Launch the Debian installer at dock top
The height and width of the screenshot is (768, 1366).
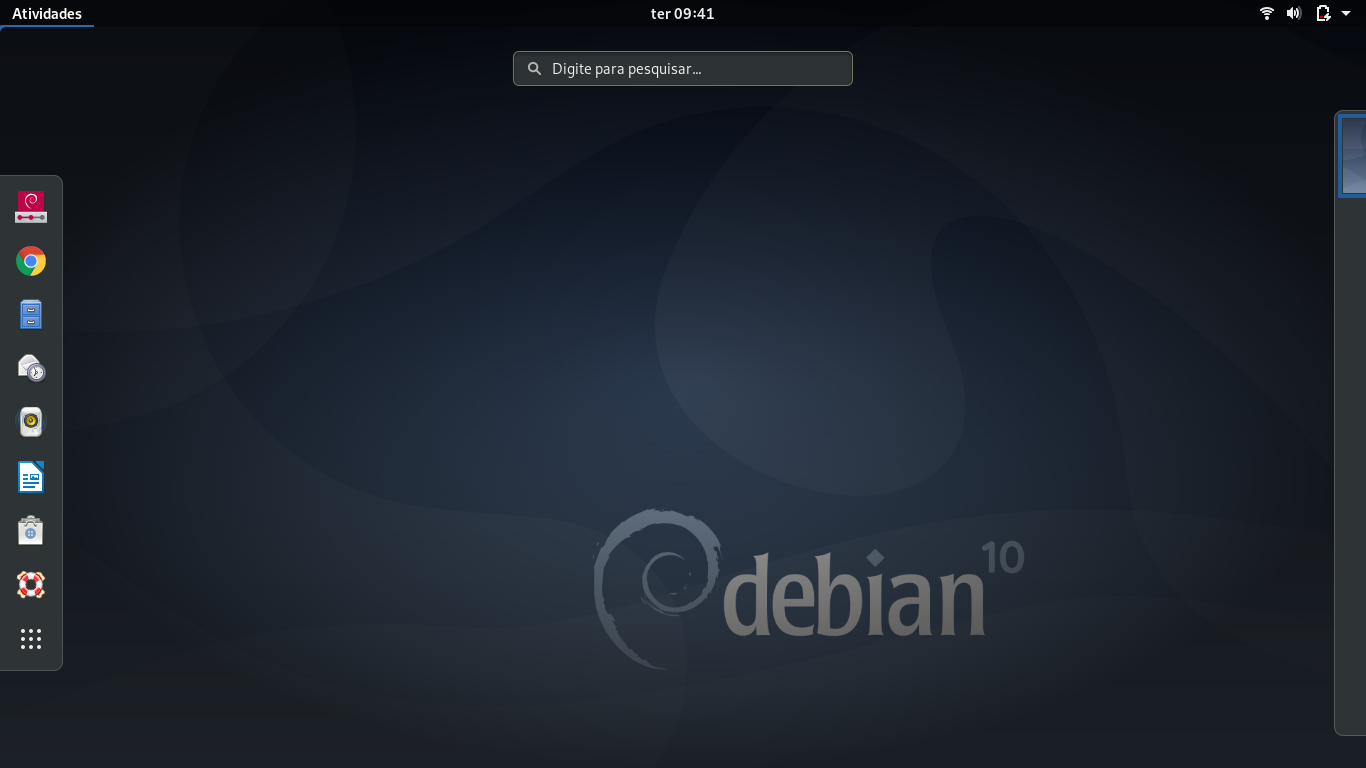[30, 207]
